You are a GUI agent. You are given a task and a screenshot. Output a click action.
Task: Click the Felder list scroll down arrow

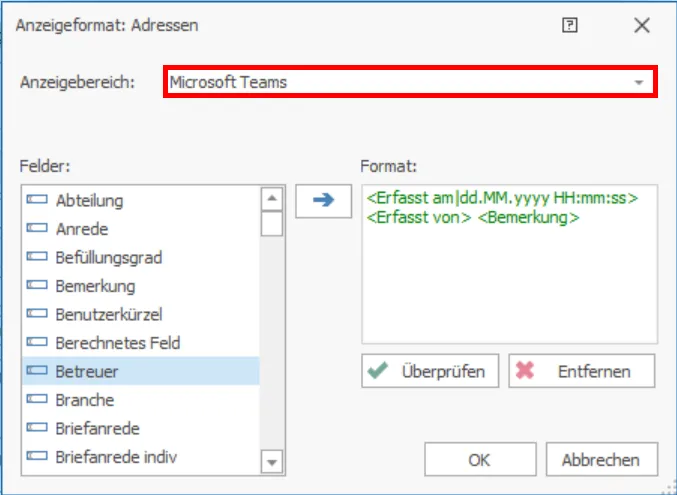(x=272, y=462)
